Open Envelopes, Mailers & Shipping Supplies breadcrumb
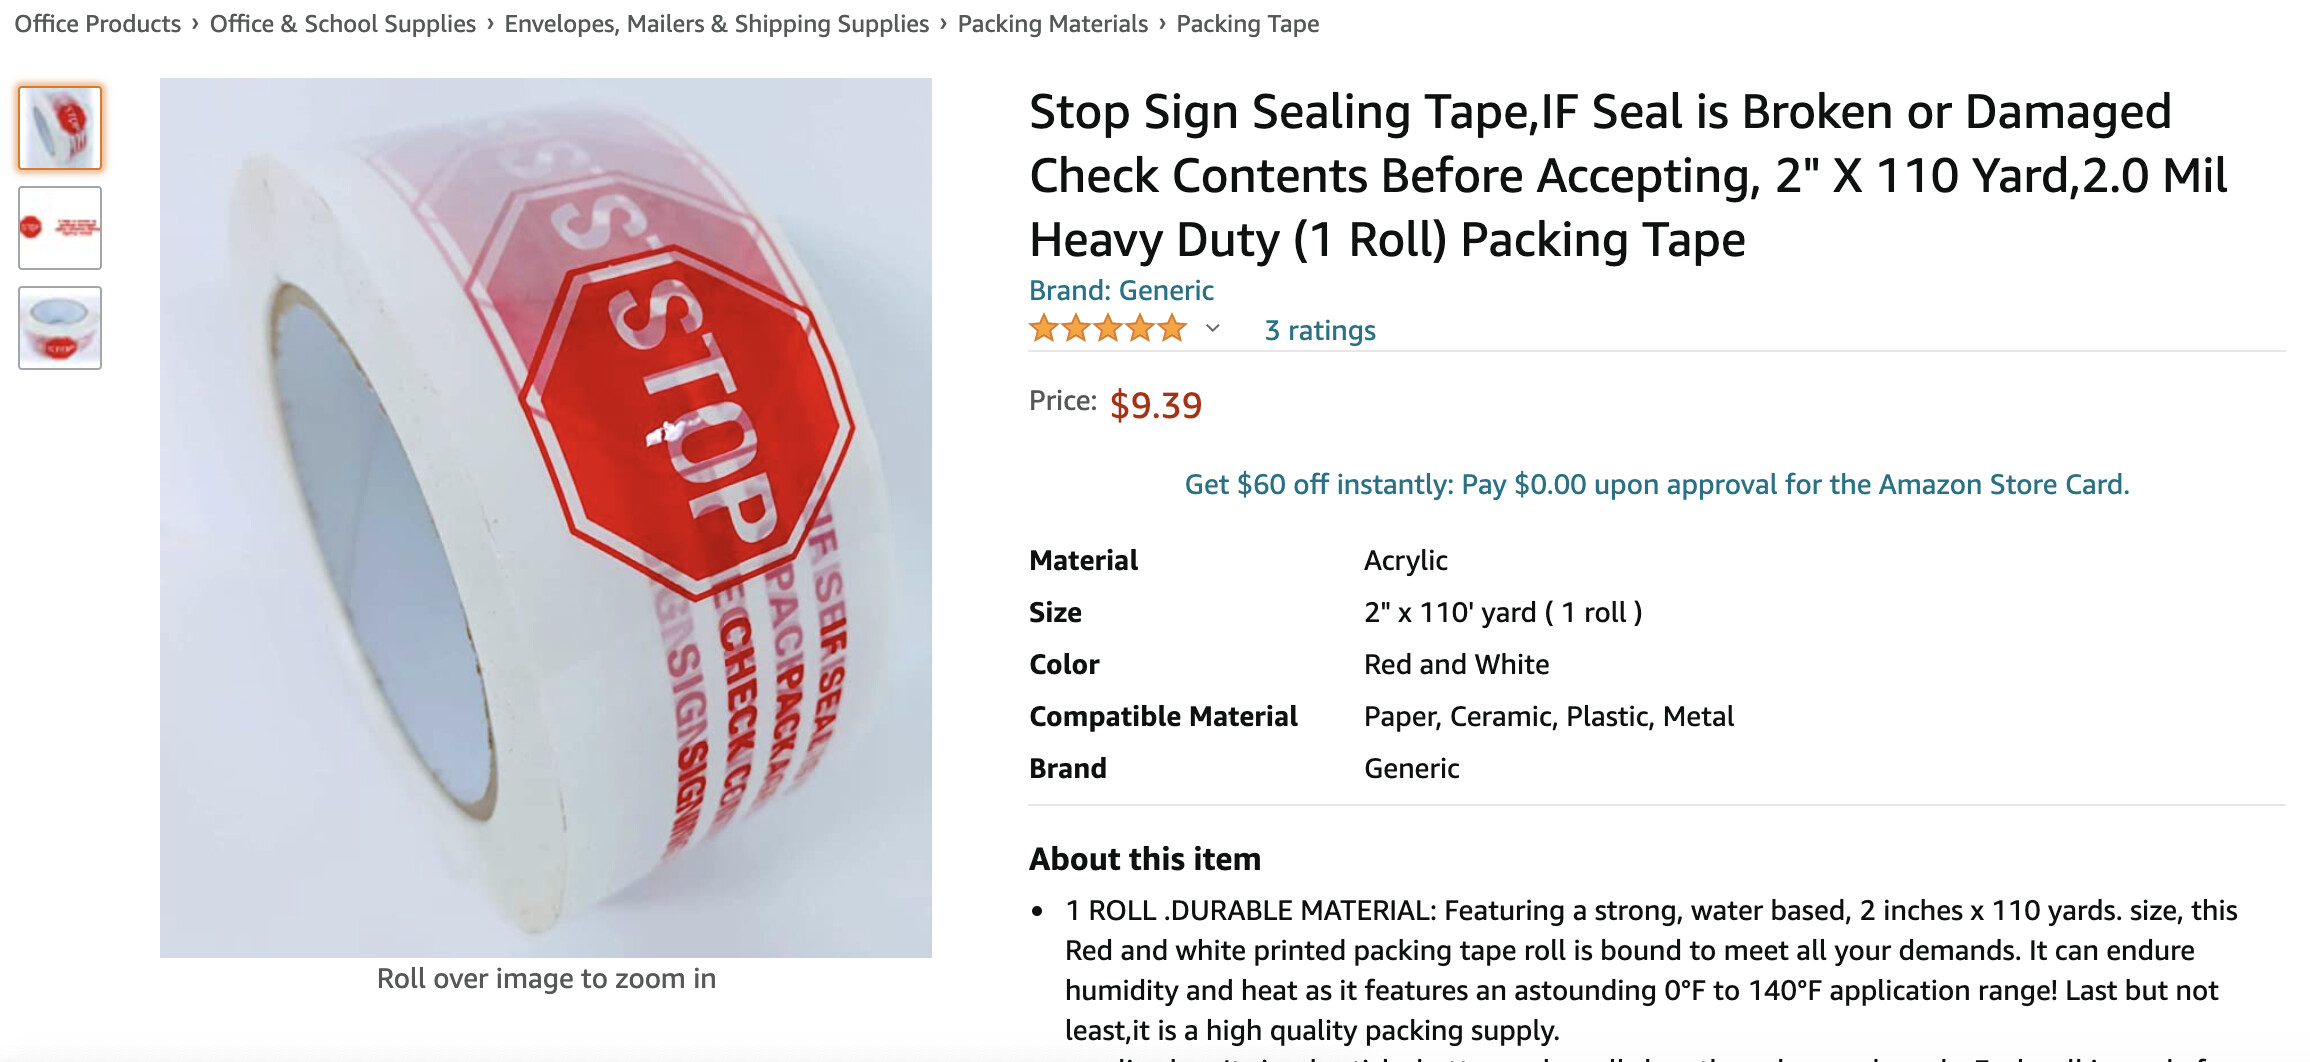This screenshot has width=2310, height=1062. click(716, 23)
